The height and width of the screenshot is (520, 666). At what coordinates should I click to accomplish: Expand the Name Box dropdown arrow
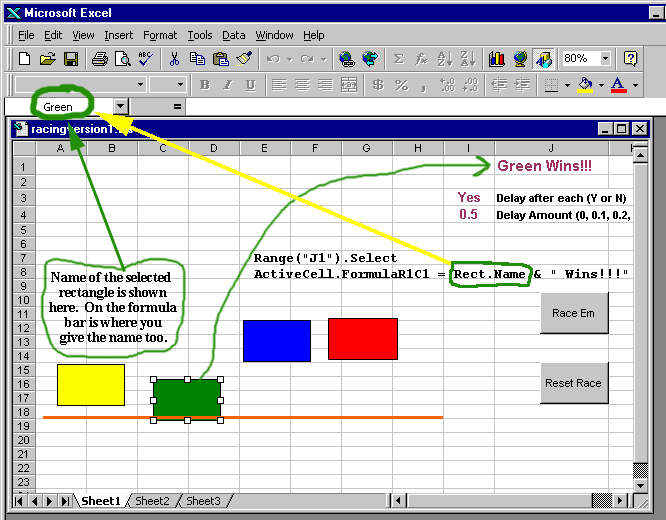click(x=121, y=106)
